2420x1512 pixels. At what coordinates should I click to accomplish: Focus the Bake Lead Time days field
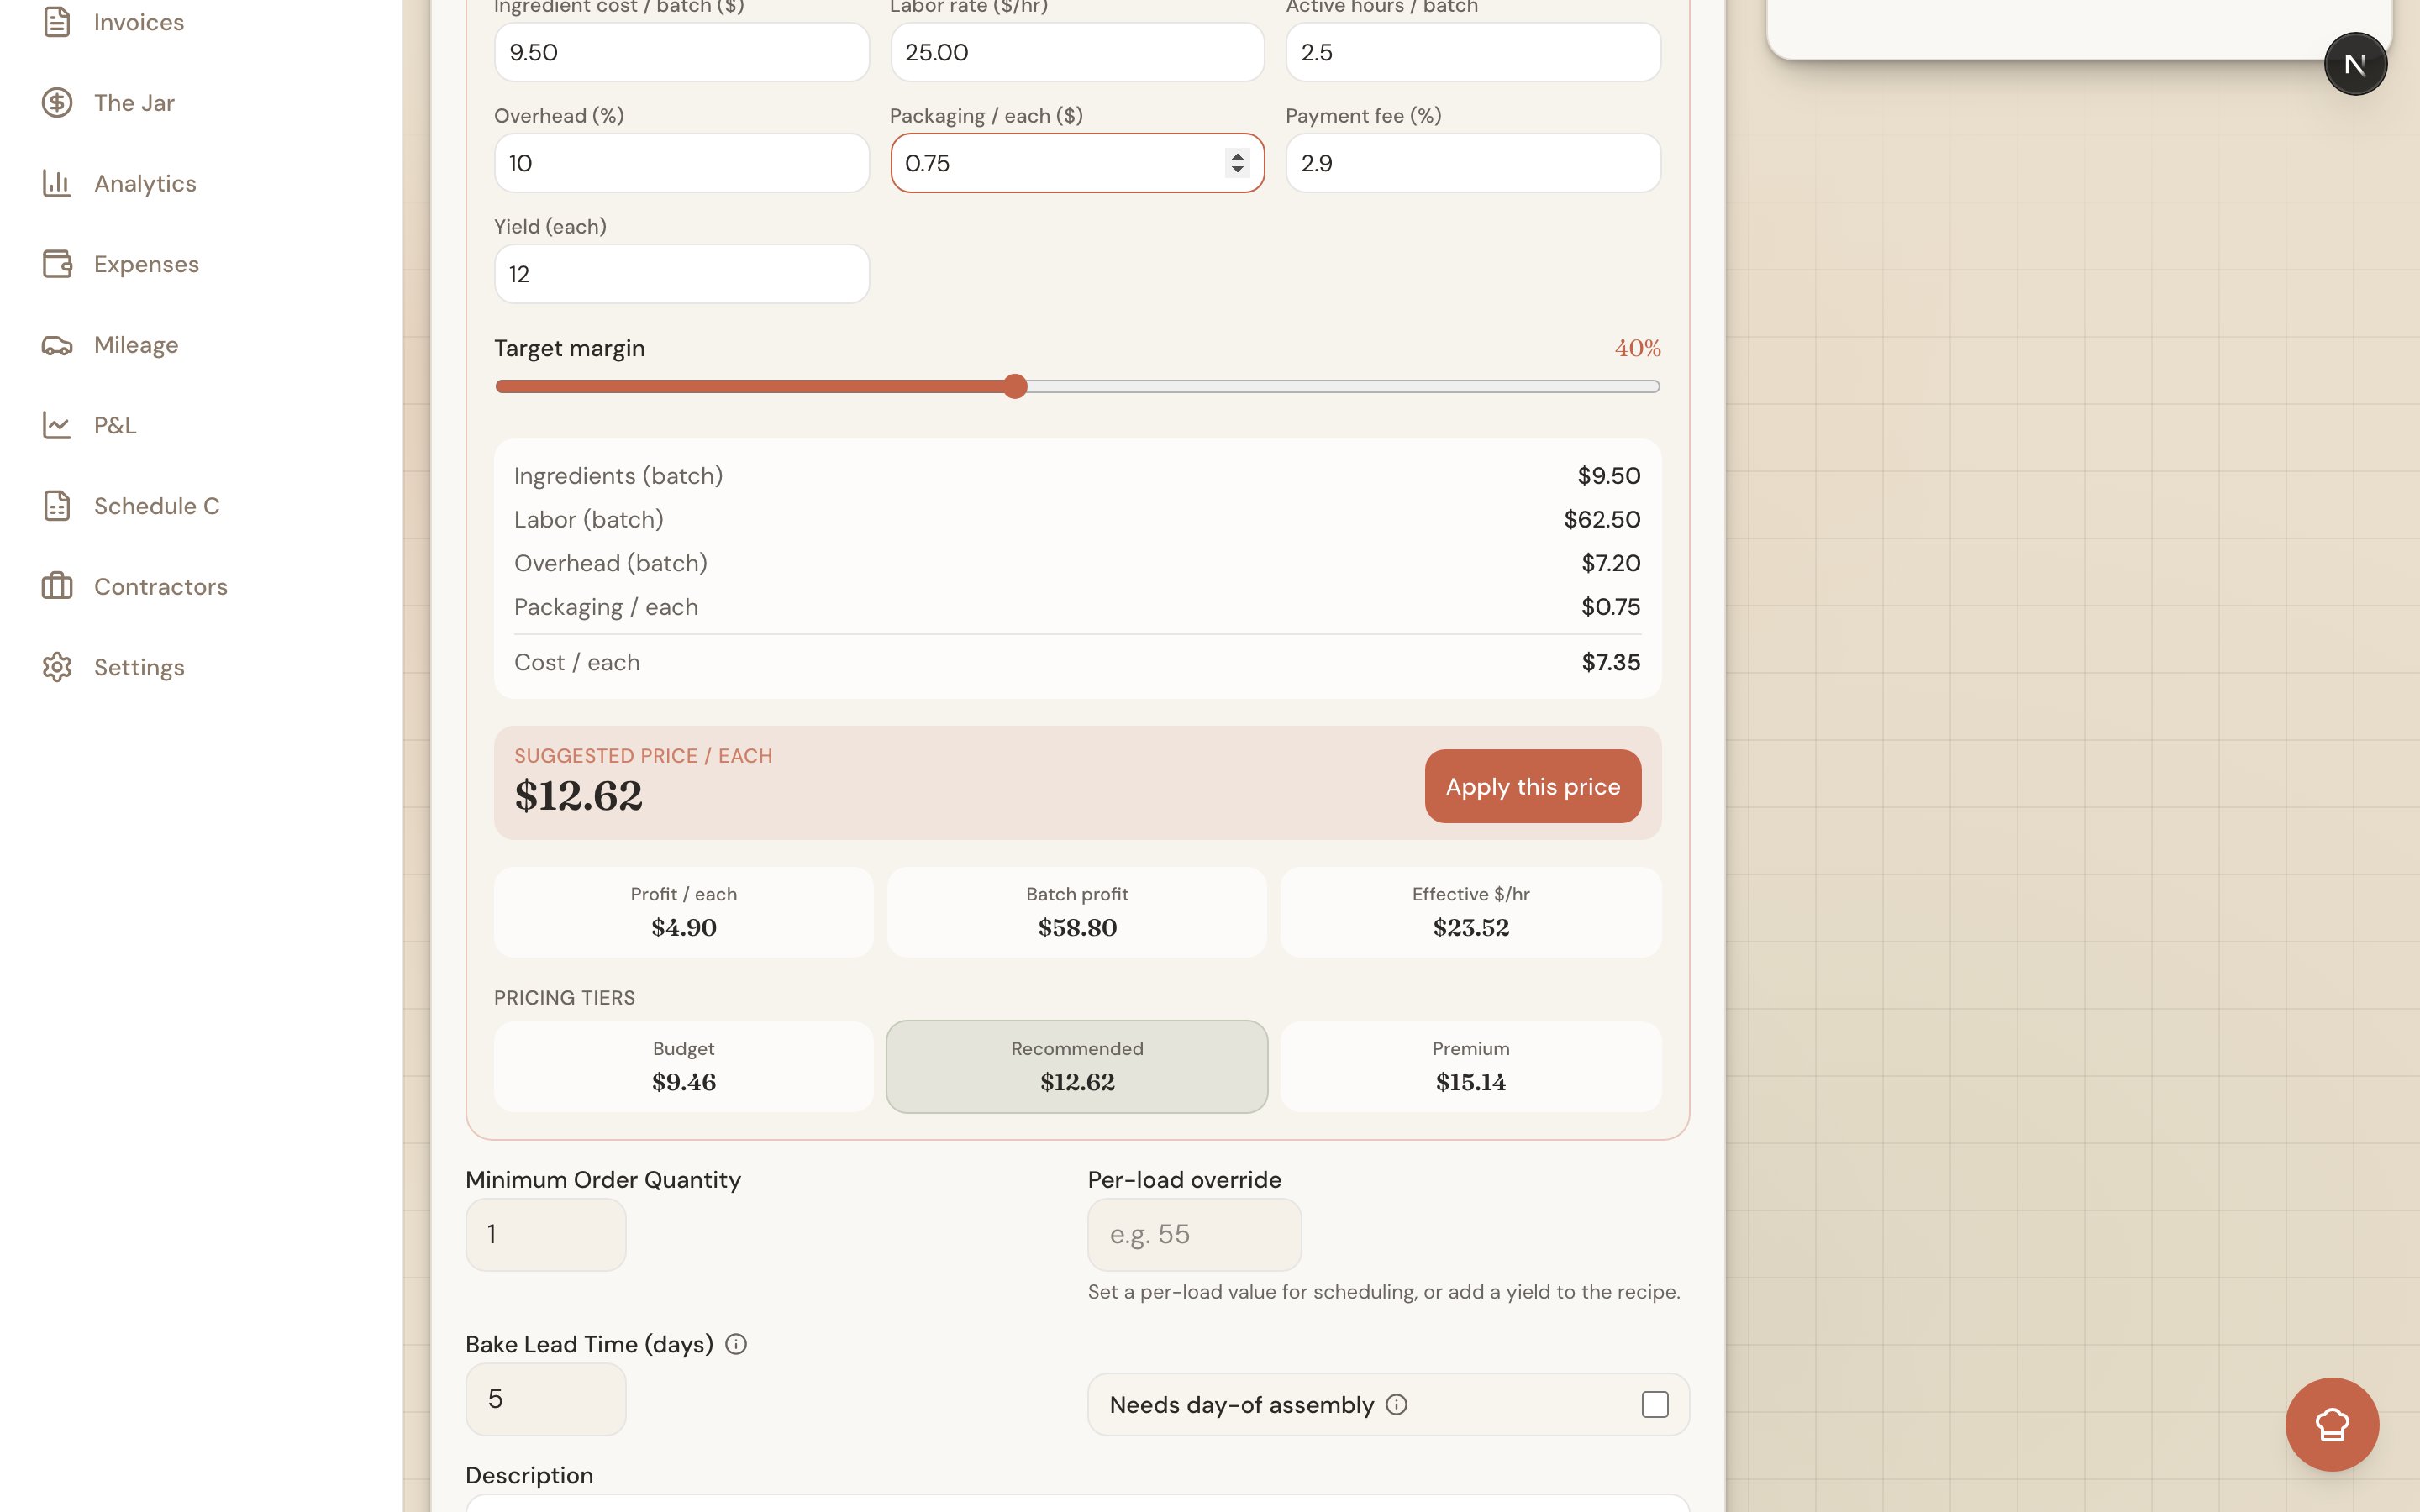[x=546, y=1399]
